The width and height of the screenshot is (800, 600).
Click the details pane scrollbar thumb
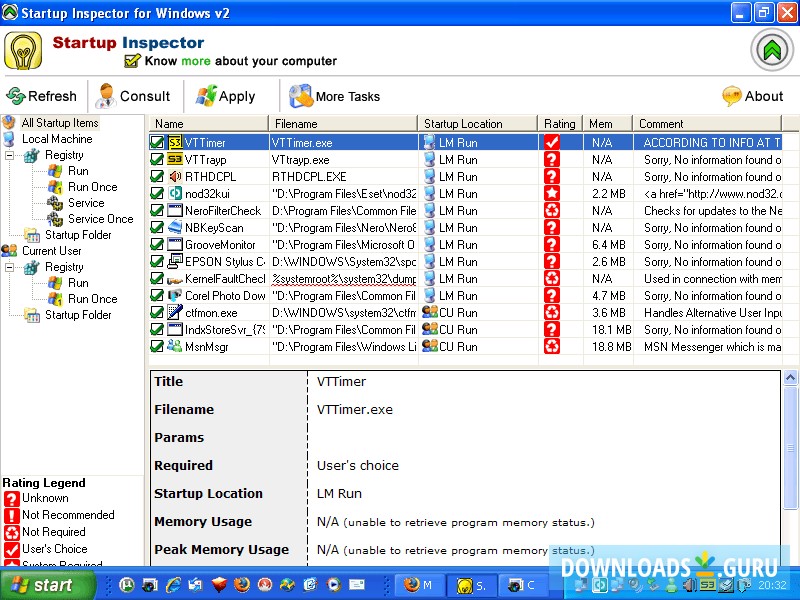pos(790,448)
